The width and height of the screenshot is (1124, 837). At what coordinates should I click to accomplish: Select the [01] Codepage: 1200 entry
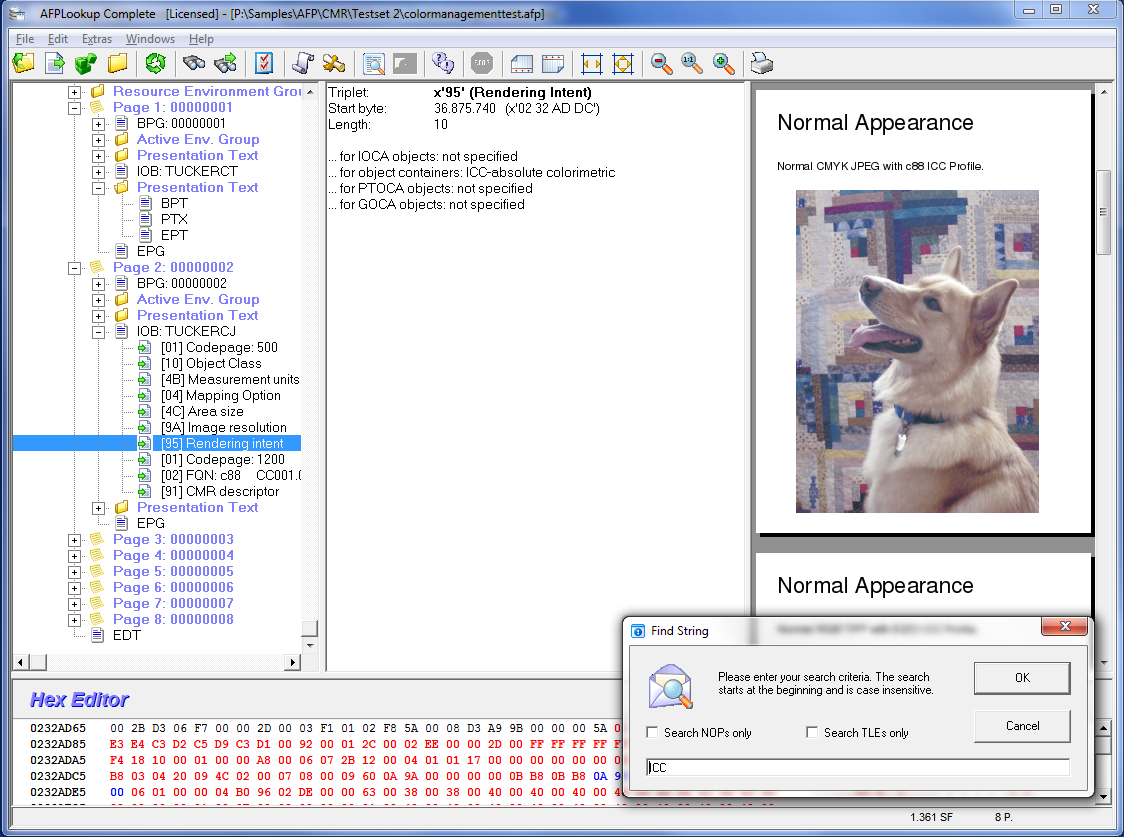click(223, 459)
